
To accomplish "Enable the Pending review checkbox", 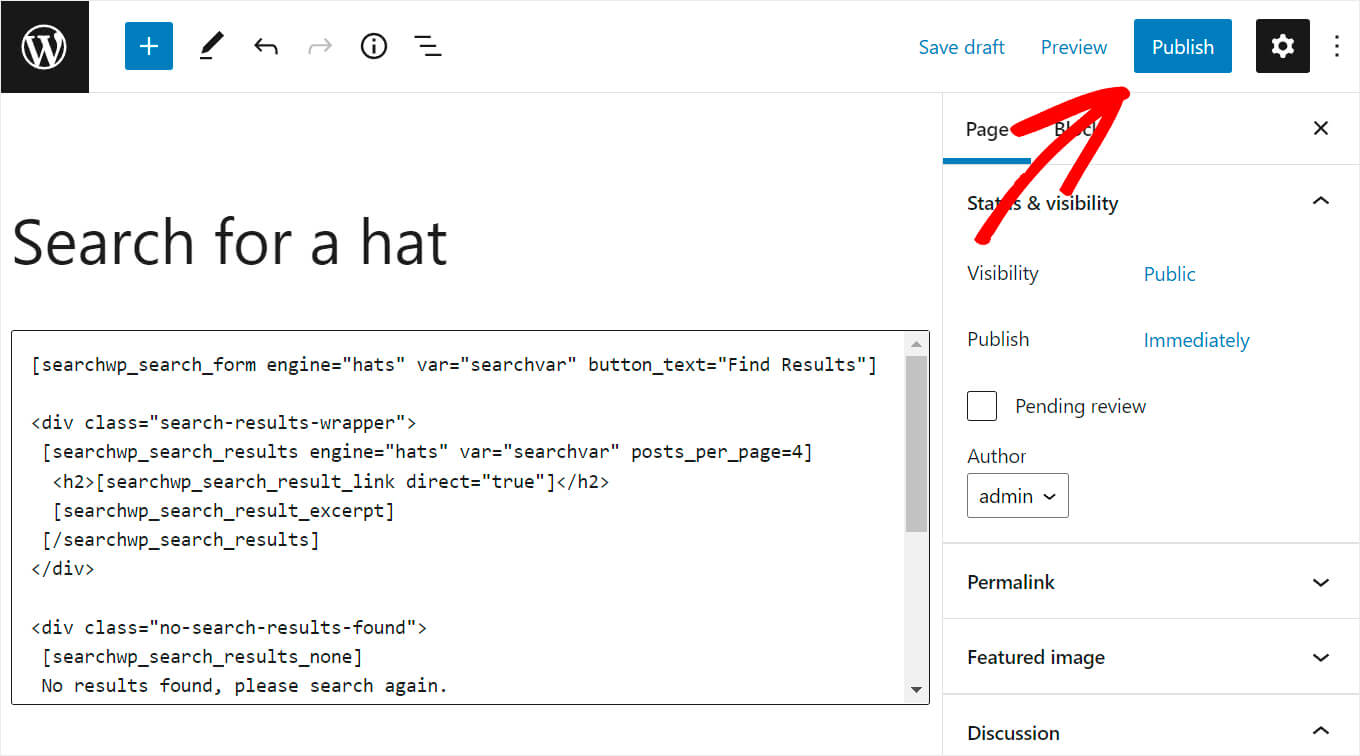I will [982, 406].
